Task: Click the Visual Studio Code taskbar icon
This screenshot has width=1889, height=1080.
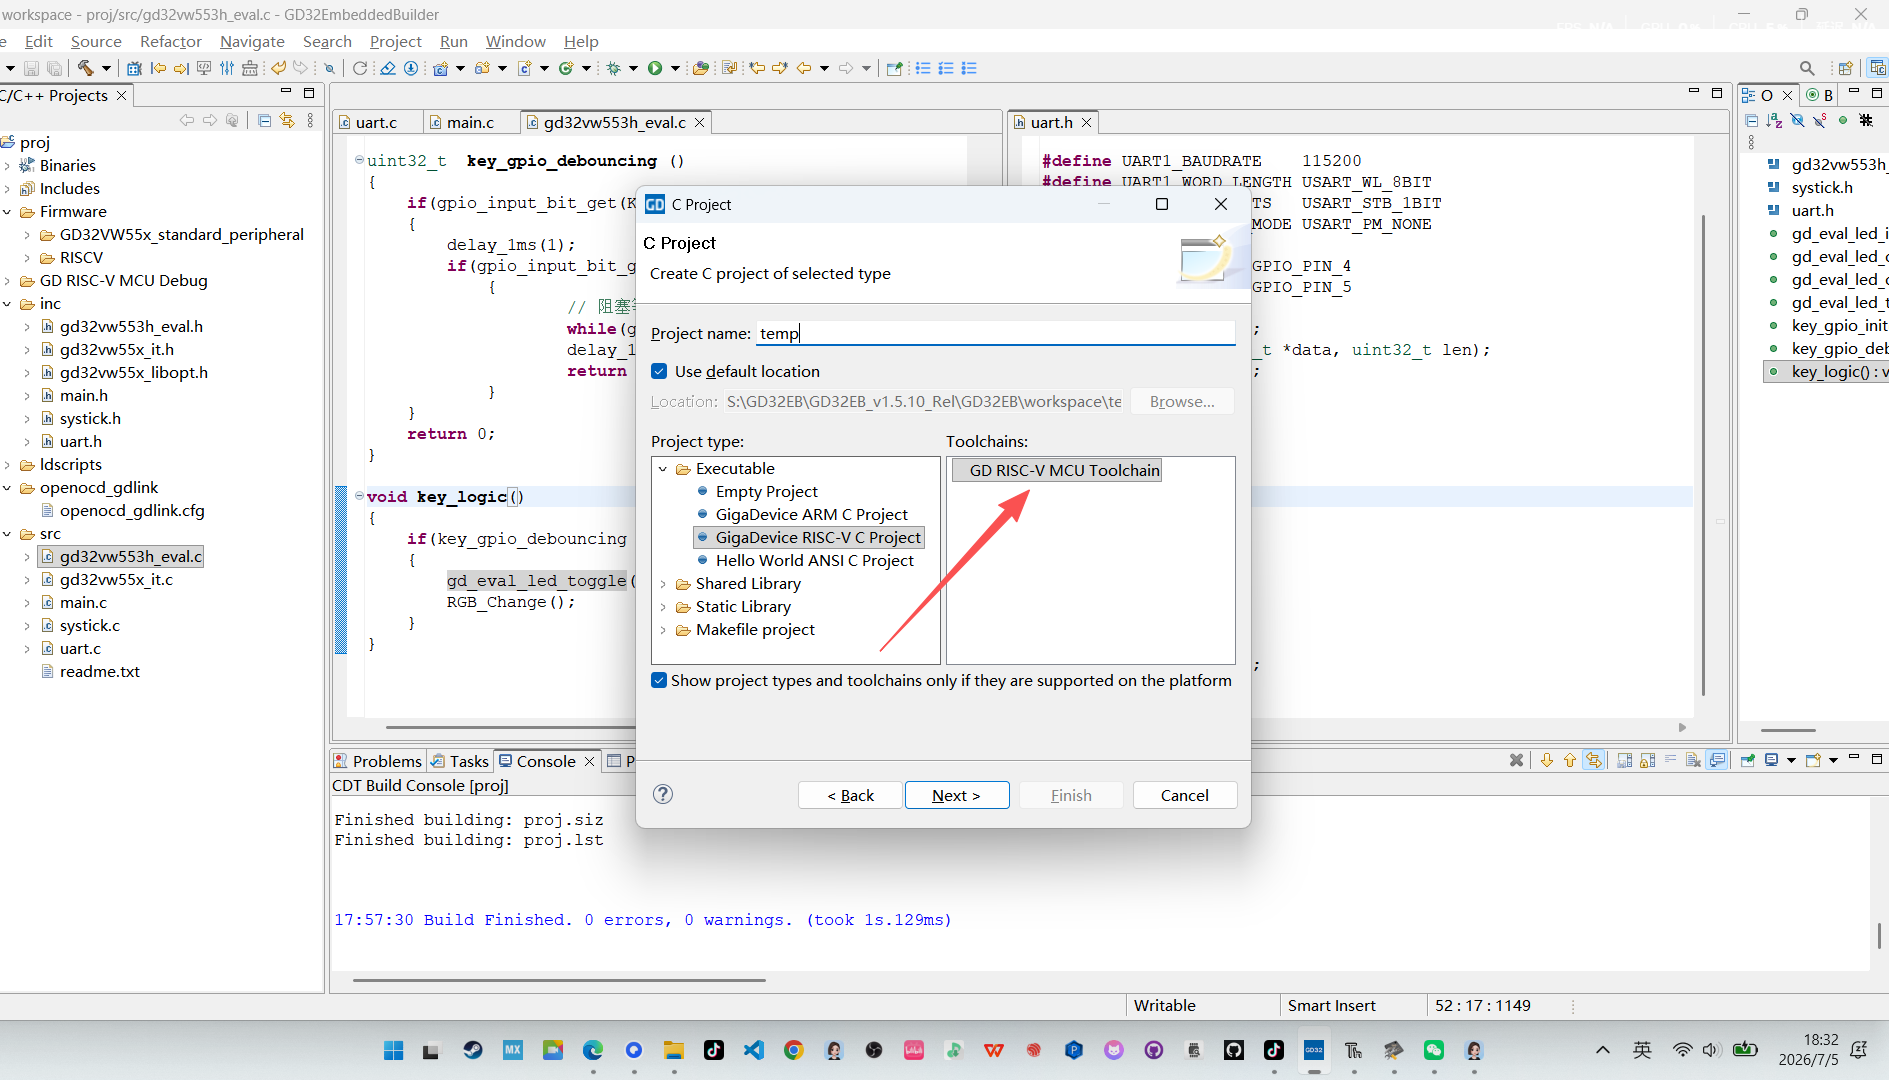Action: [753, 1050]
